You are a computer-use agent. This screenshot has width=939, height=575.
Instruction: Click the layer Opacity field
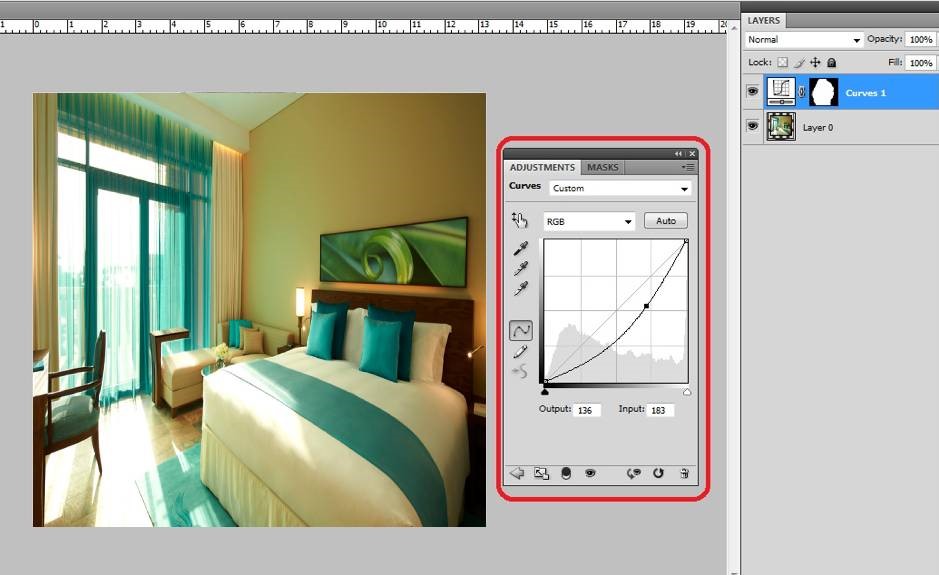point(920,40)
